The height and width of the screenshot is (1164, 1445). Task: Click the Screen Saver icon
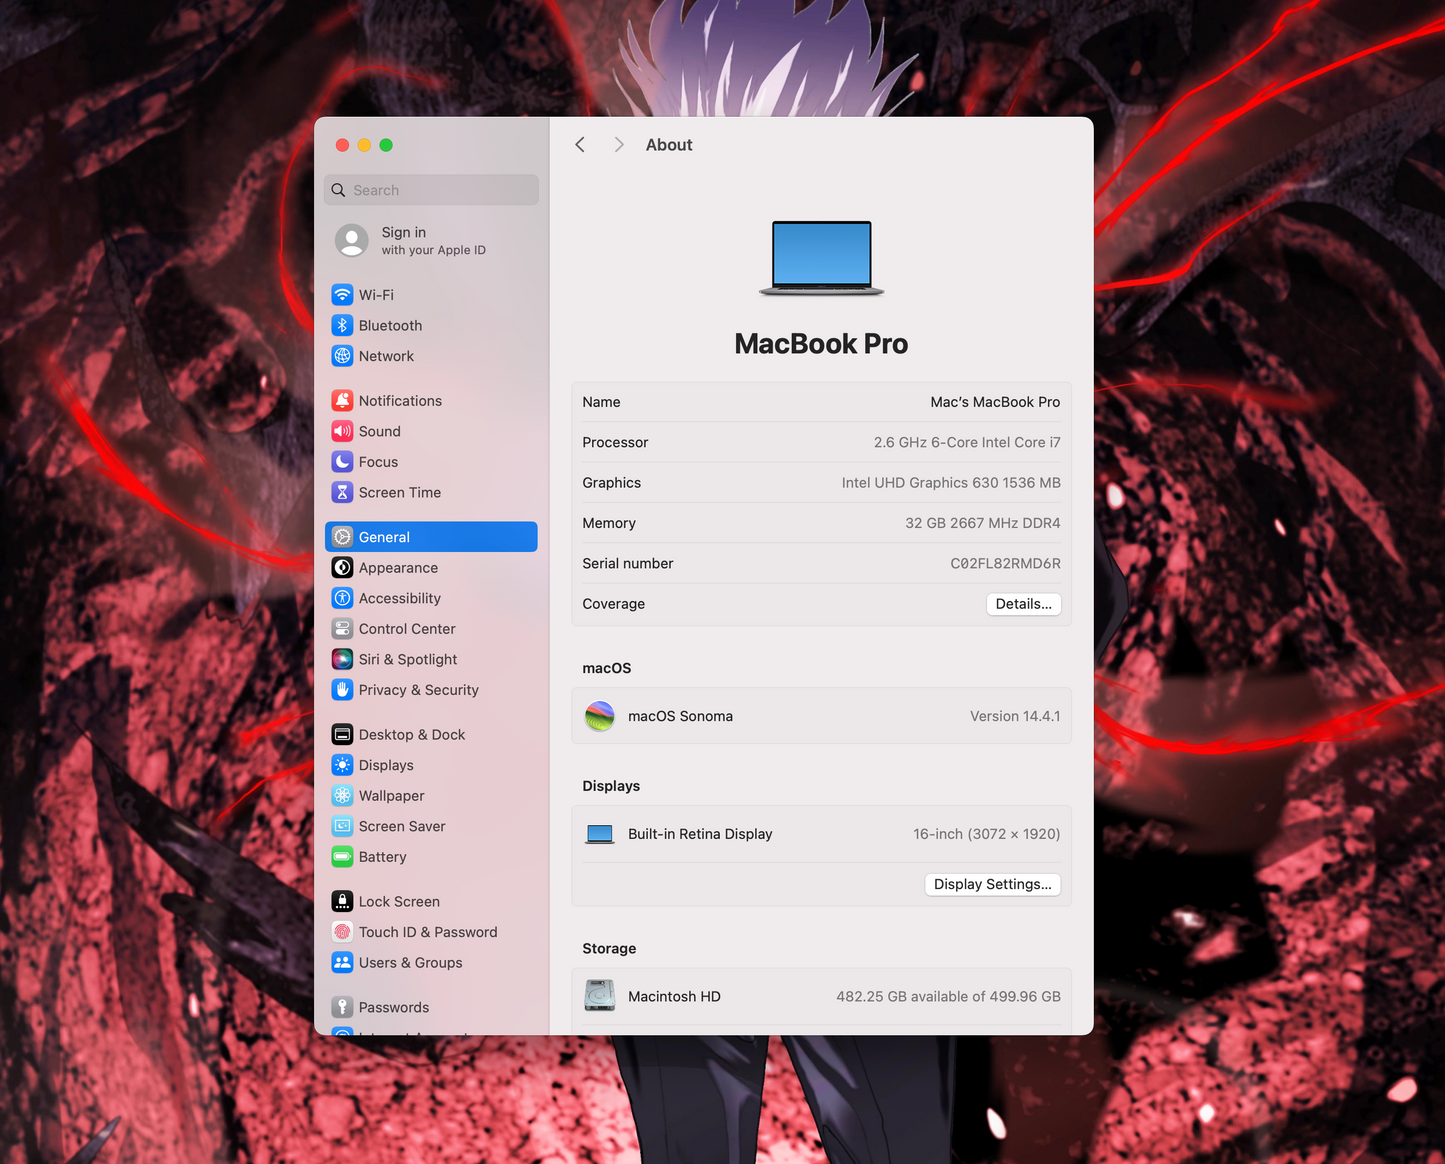[x=342, y=826]
